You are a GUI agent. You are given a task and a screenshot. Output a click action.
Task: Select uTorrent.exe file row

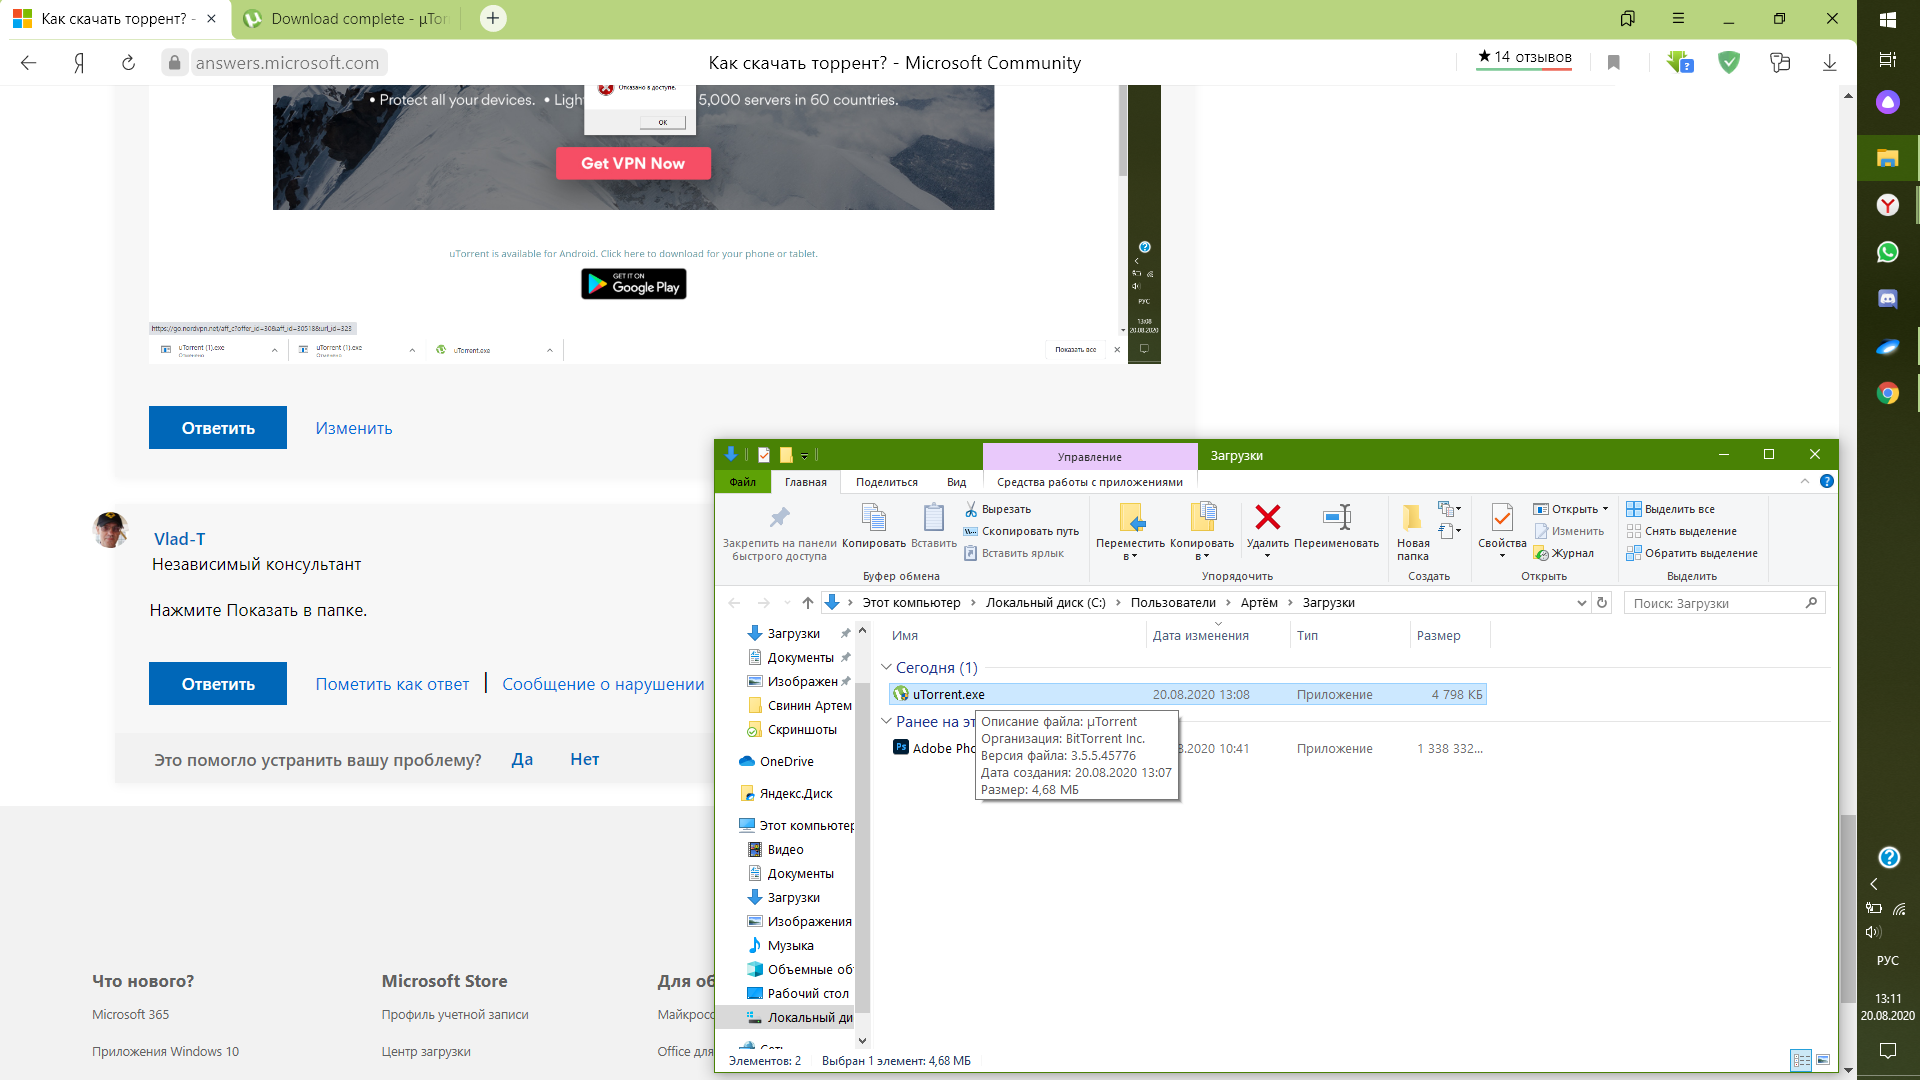[1187, 694]
